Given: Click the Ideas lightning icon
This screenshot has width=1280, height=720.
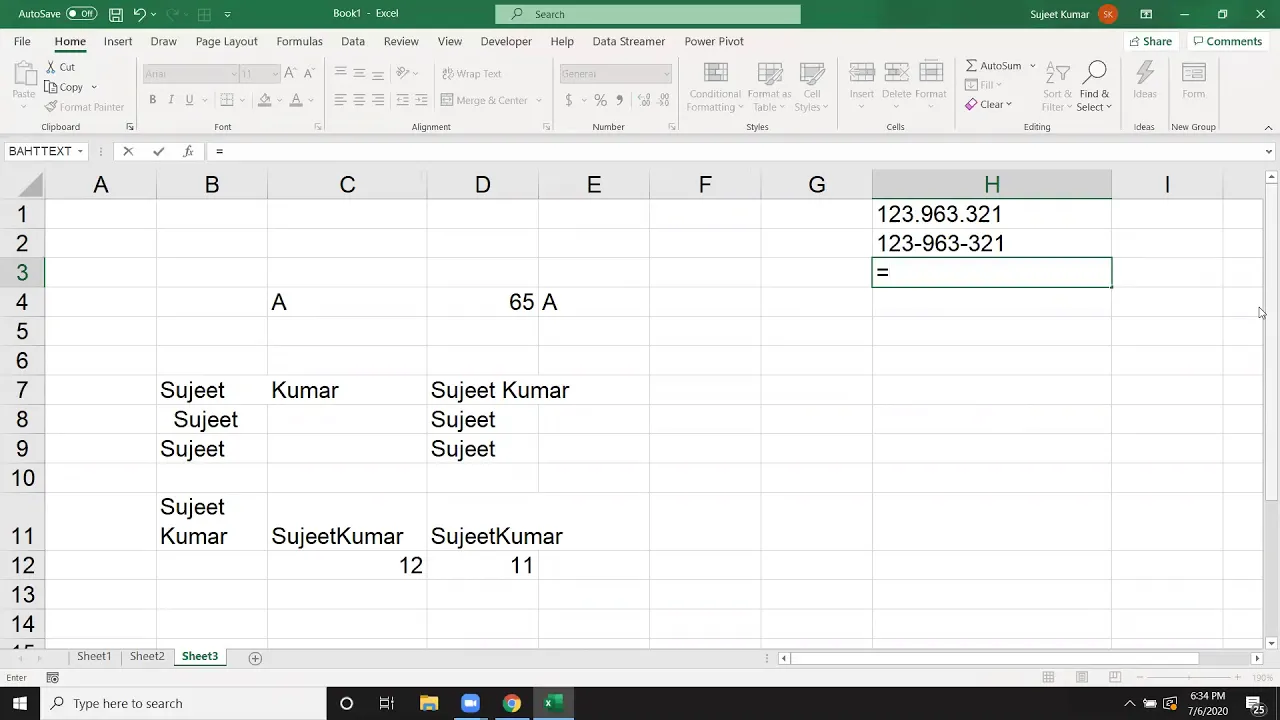Looking at the screenshot, I should [x=1145, y=74].
